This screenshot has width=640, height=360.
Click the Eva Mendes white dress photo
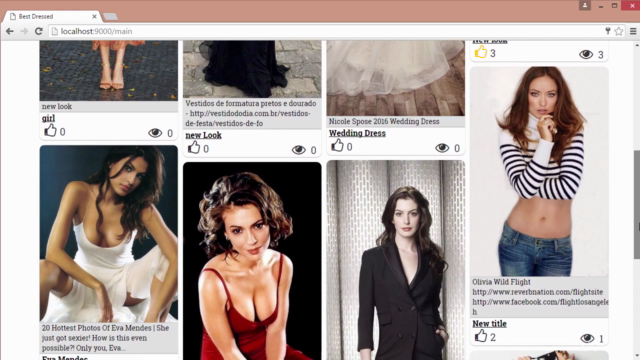click(109, 233)
